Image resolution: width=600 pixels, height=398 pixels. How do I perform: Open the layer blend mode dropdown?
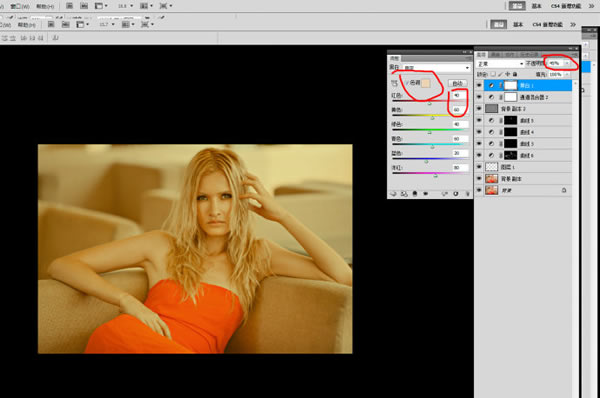[x=500, y=64]
